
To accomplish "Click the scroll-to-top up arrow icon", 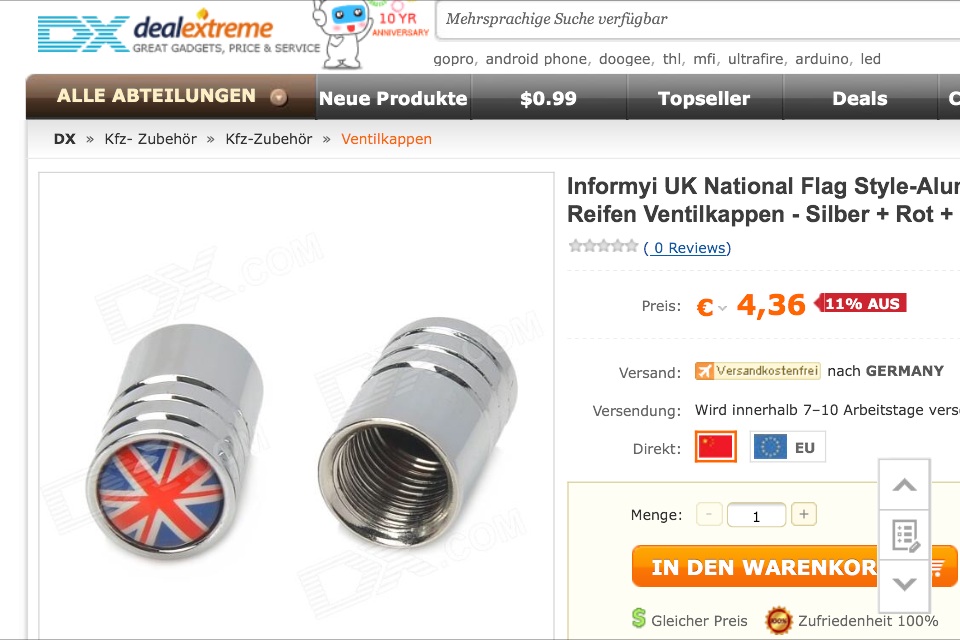I will coord(904,485).
